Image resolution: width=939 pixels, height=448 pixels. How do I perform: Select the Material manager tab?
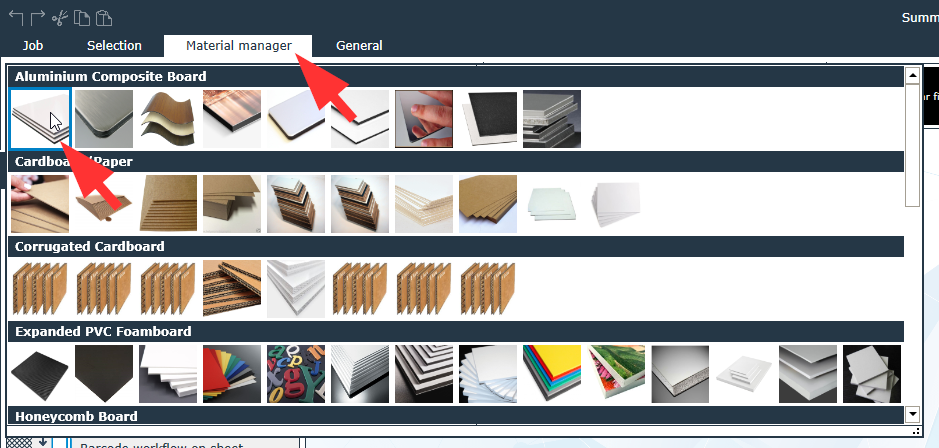[238, 46]
